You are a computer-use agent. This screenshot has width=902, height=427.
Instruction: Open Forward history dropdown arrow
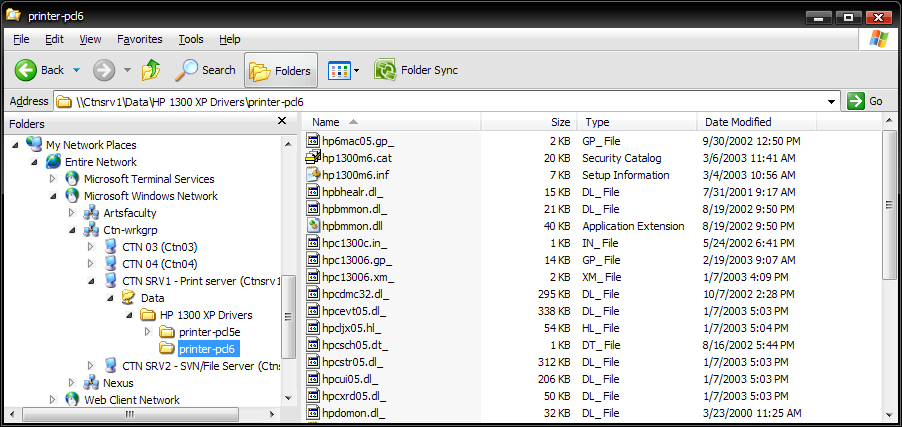point(128,71)
